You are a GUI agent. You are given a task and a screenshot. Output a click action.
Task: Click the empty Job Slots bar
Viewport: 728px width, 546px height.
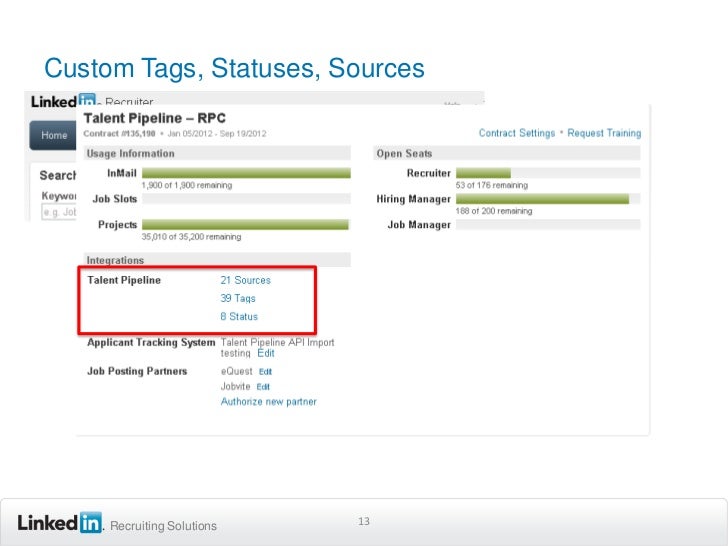pos(246,199)
